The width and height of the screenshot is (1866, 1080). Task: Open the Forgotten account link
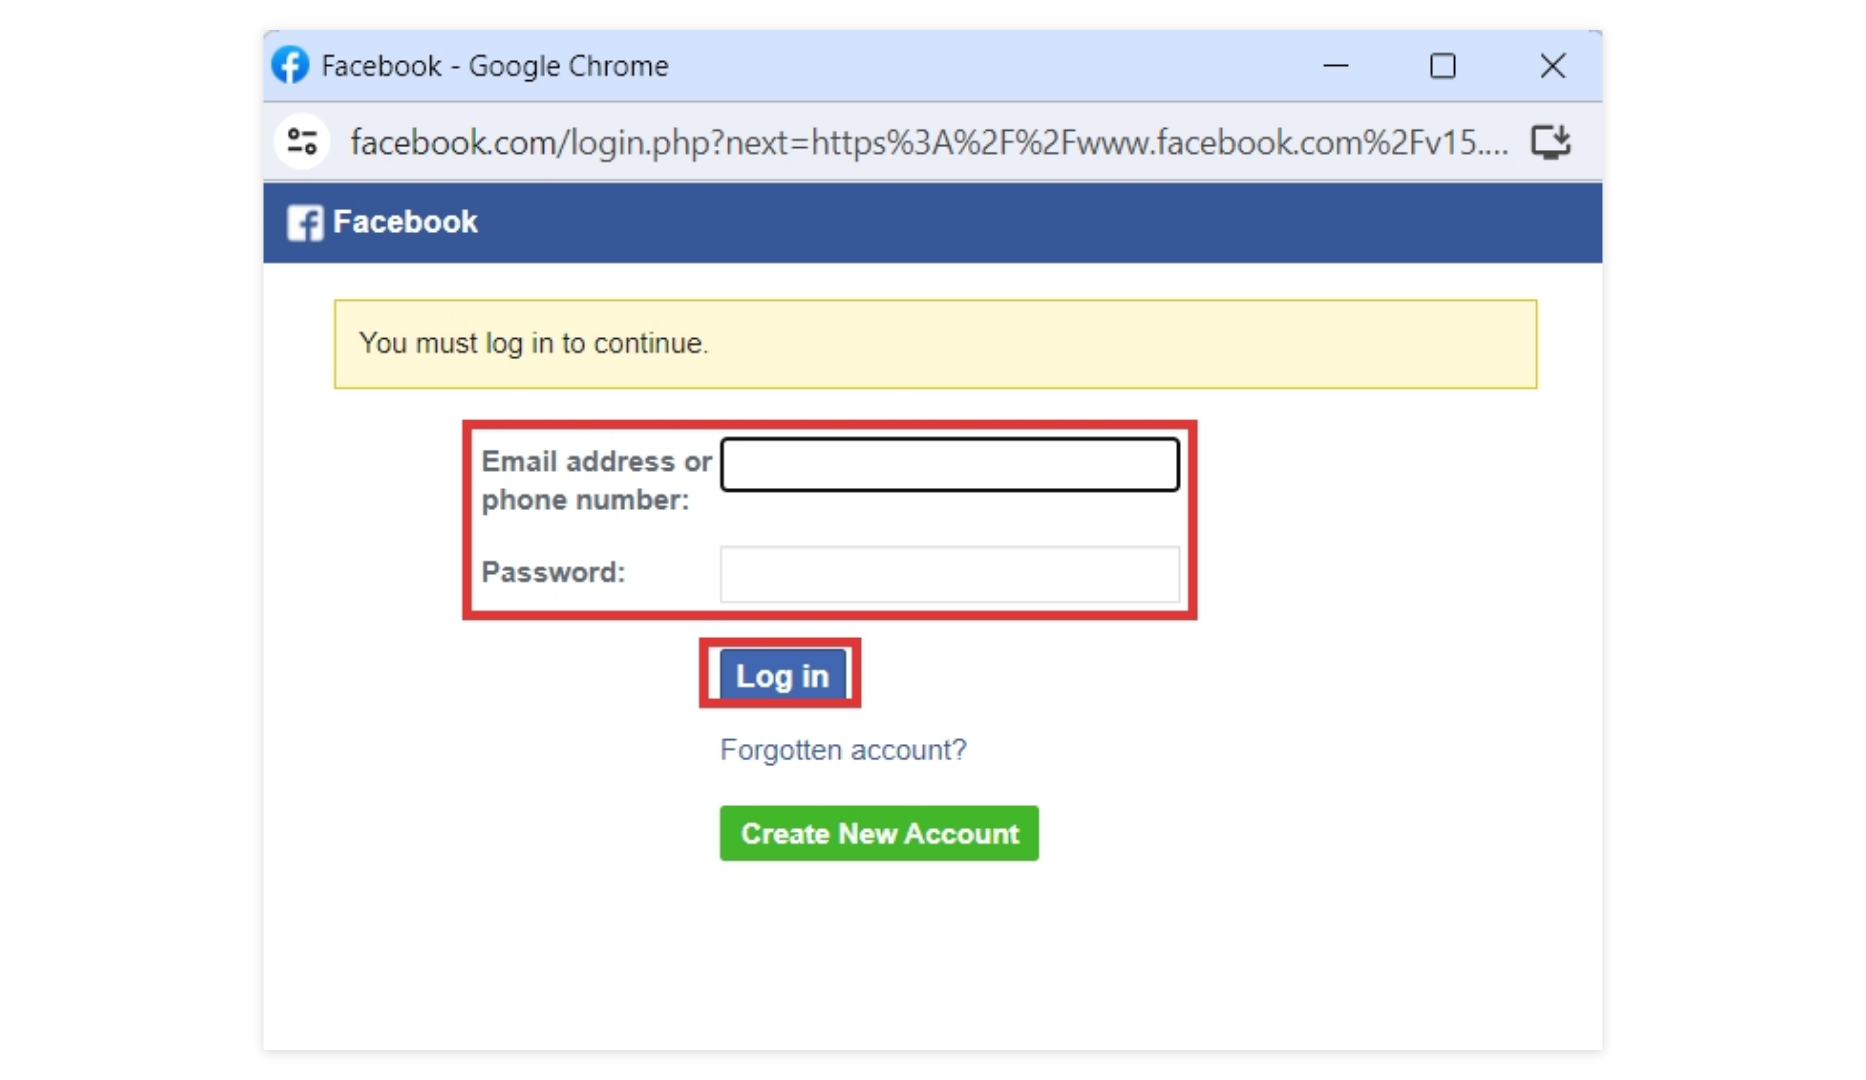coord(843,749)
